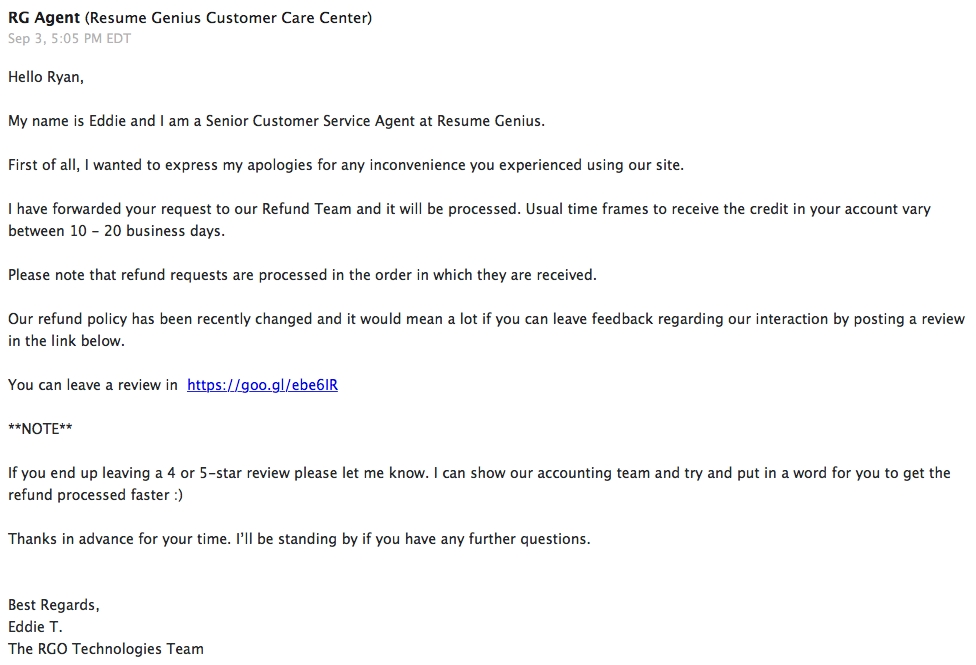Click the 'First of all' apology sentence
The width and height of the screenshot is (976, 665).
coord(346,165)
